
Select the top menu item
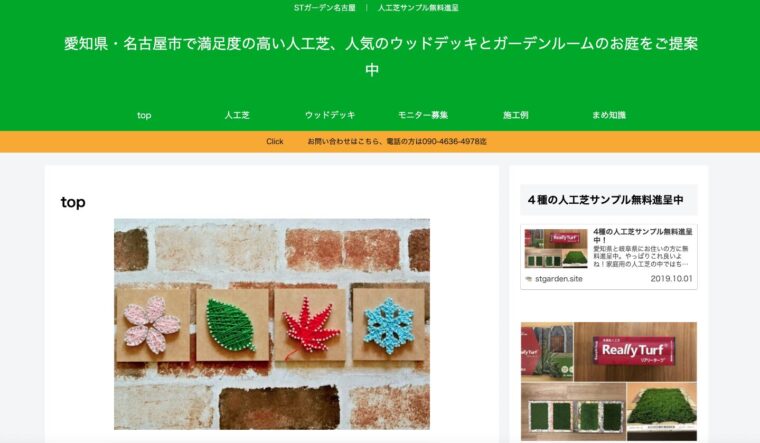click(144, 115)
